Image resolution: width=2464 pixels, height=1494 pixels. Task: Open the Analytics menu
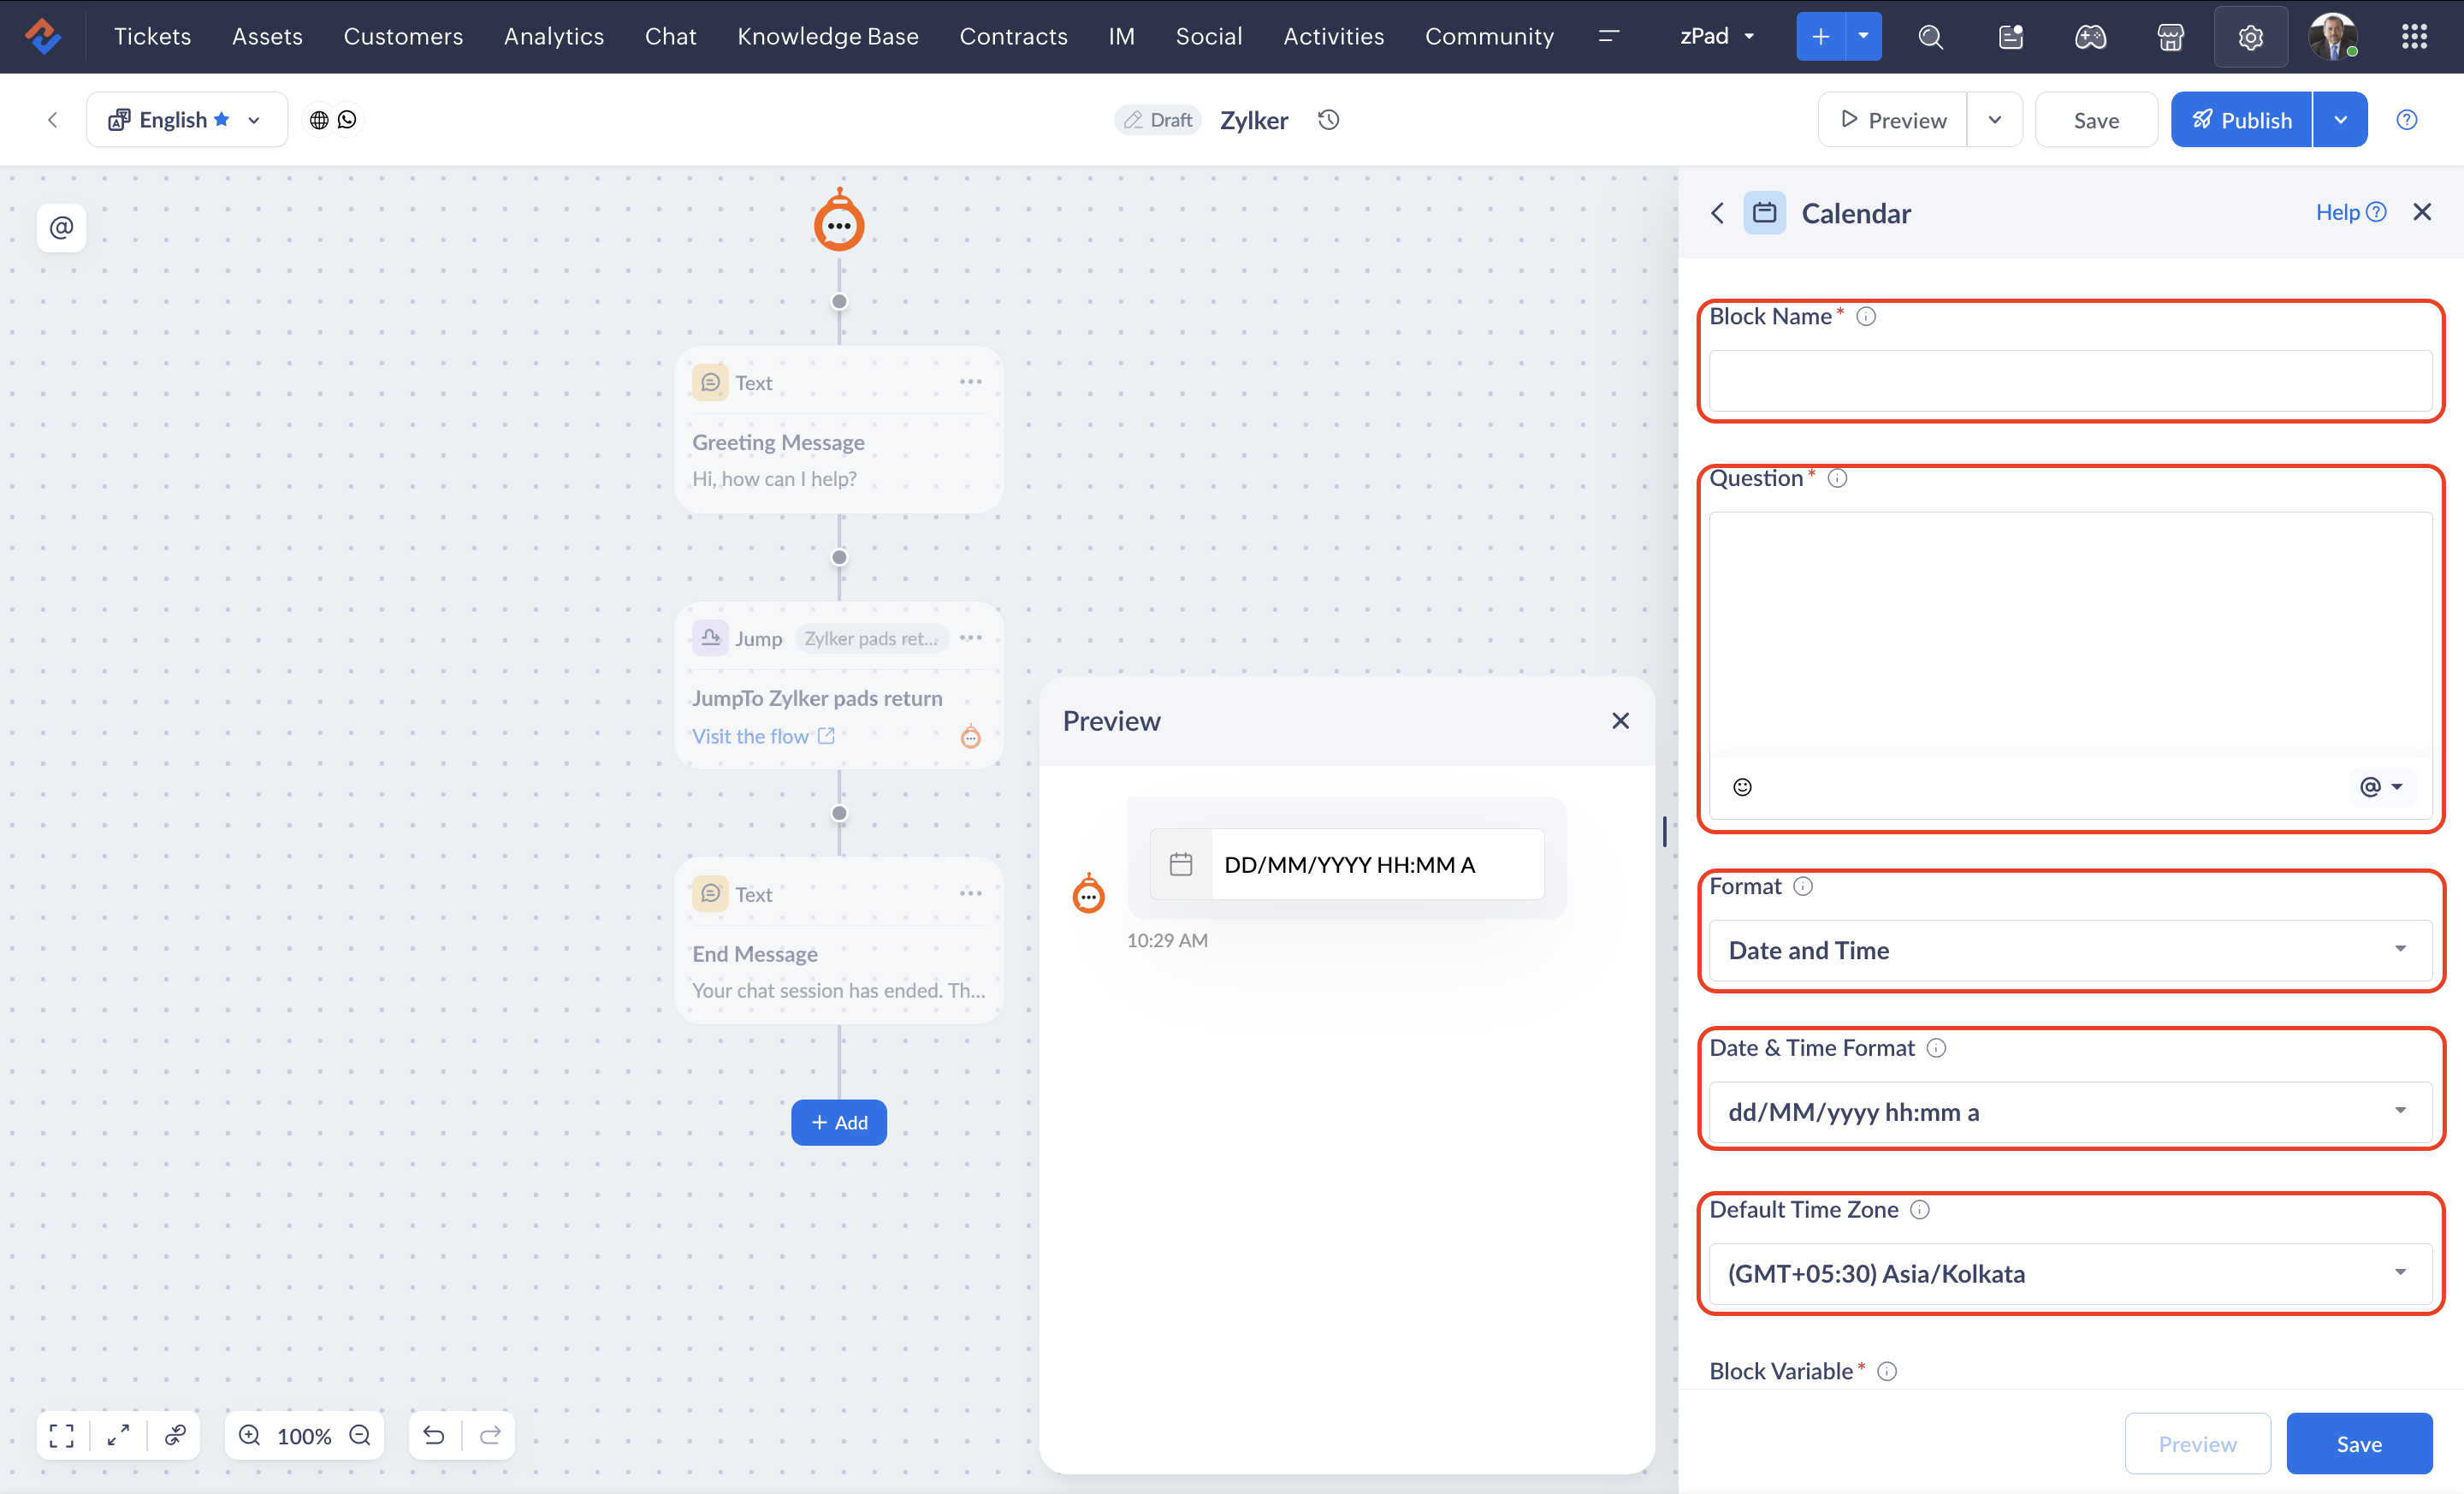(x=554, y=37)
